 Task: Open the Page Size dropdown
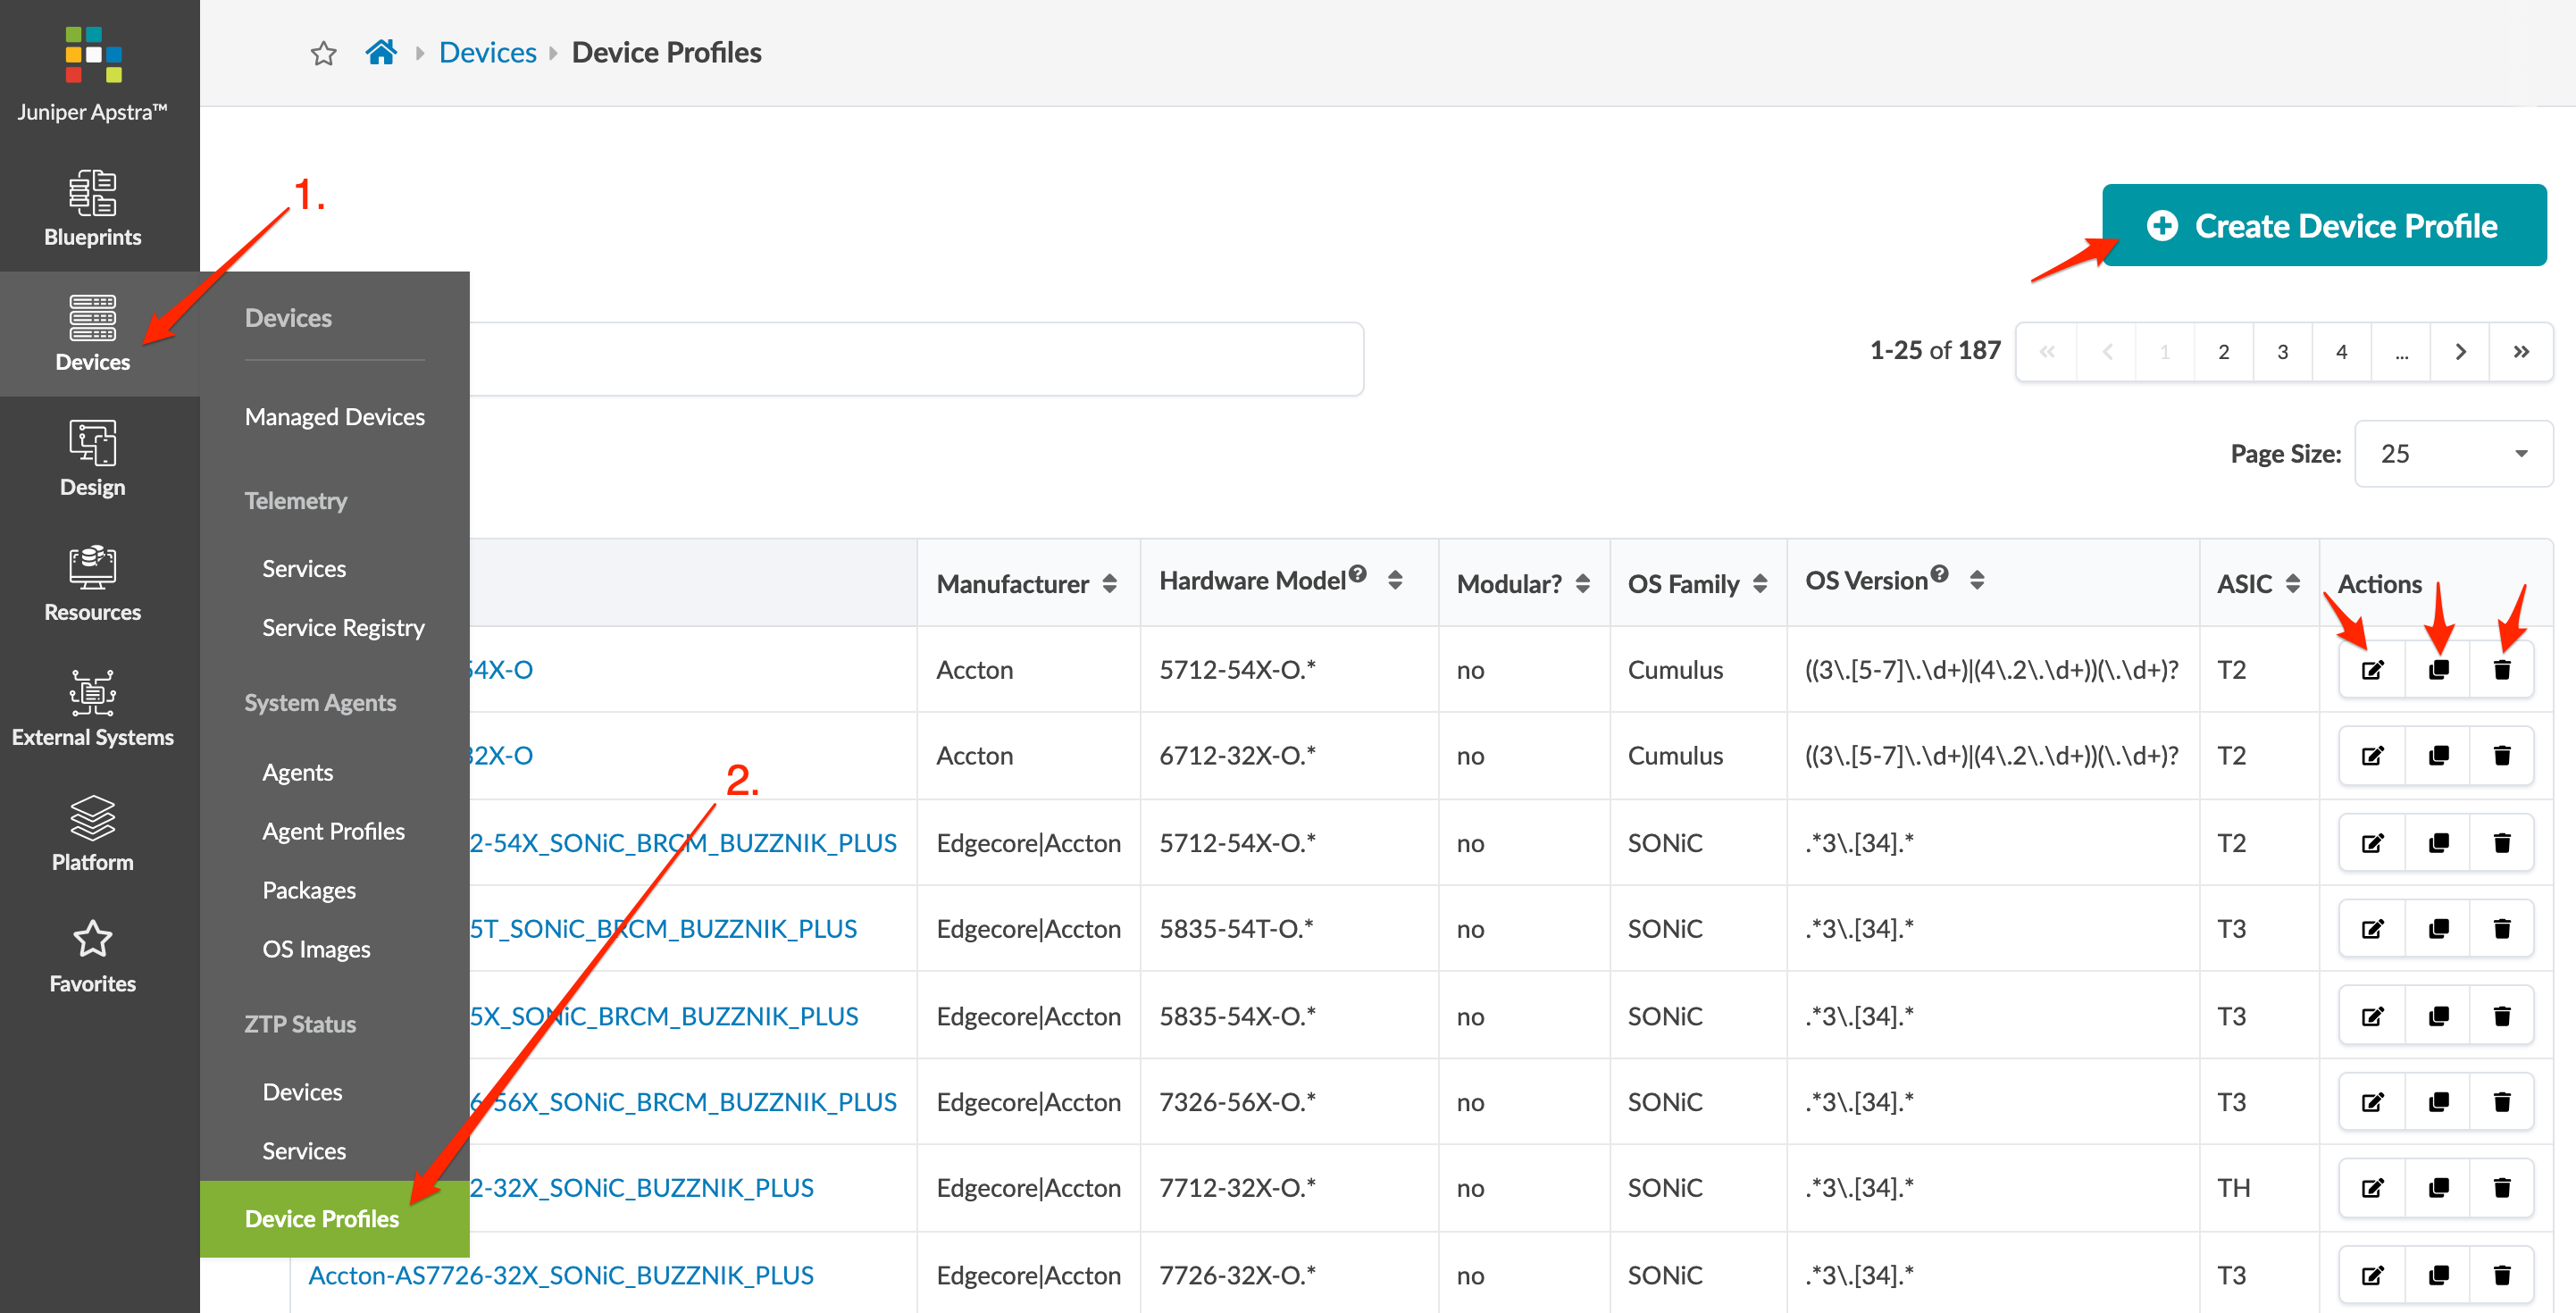[2453, 454]
